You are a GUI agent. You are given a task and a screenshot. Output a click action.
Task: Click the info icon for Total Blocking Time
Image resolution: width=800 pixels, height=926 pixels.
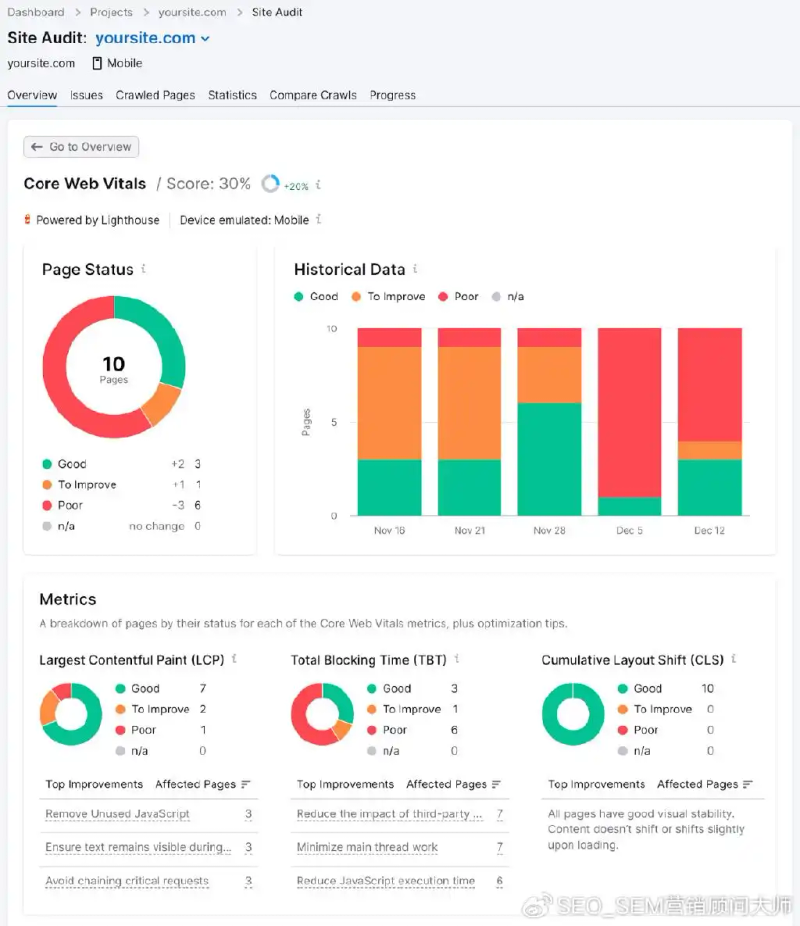coord(457,659)
